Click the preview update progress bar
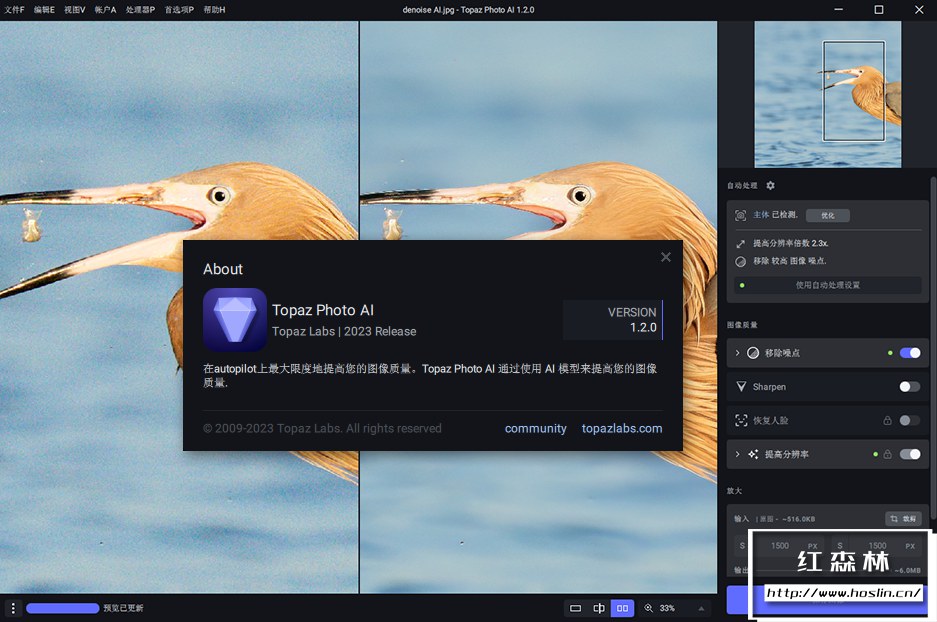This screenshot has height=622, width=937. coord(63,608)
